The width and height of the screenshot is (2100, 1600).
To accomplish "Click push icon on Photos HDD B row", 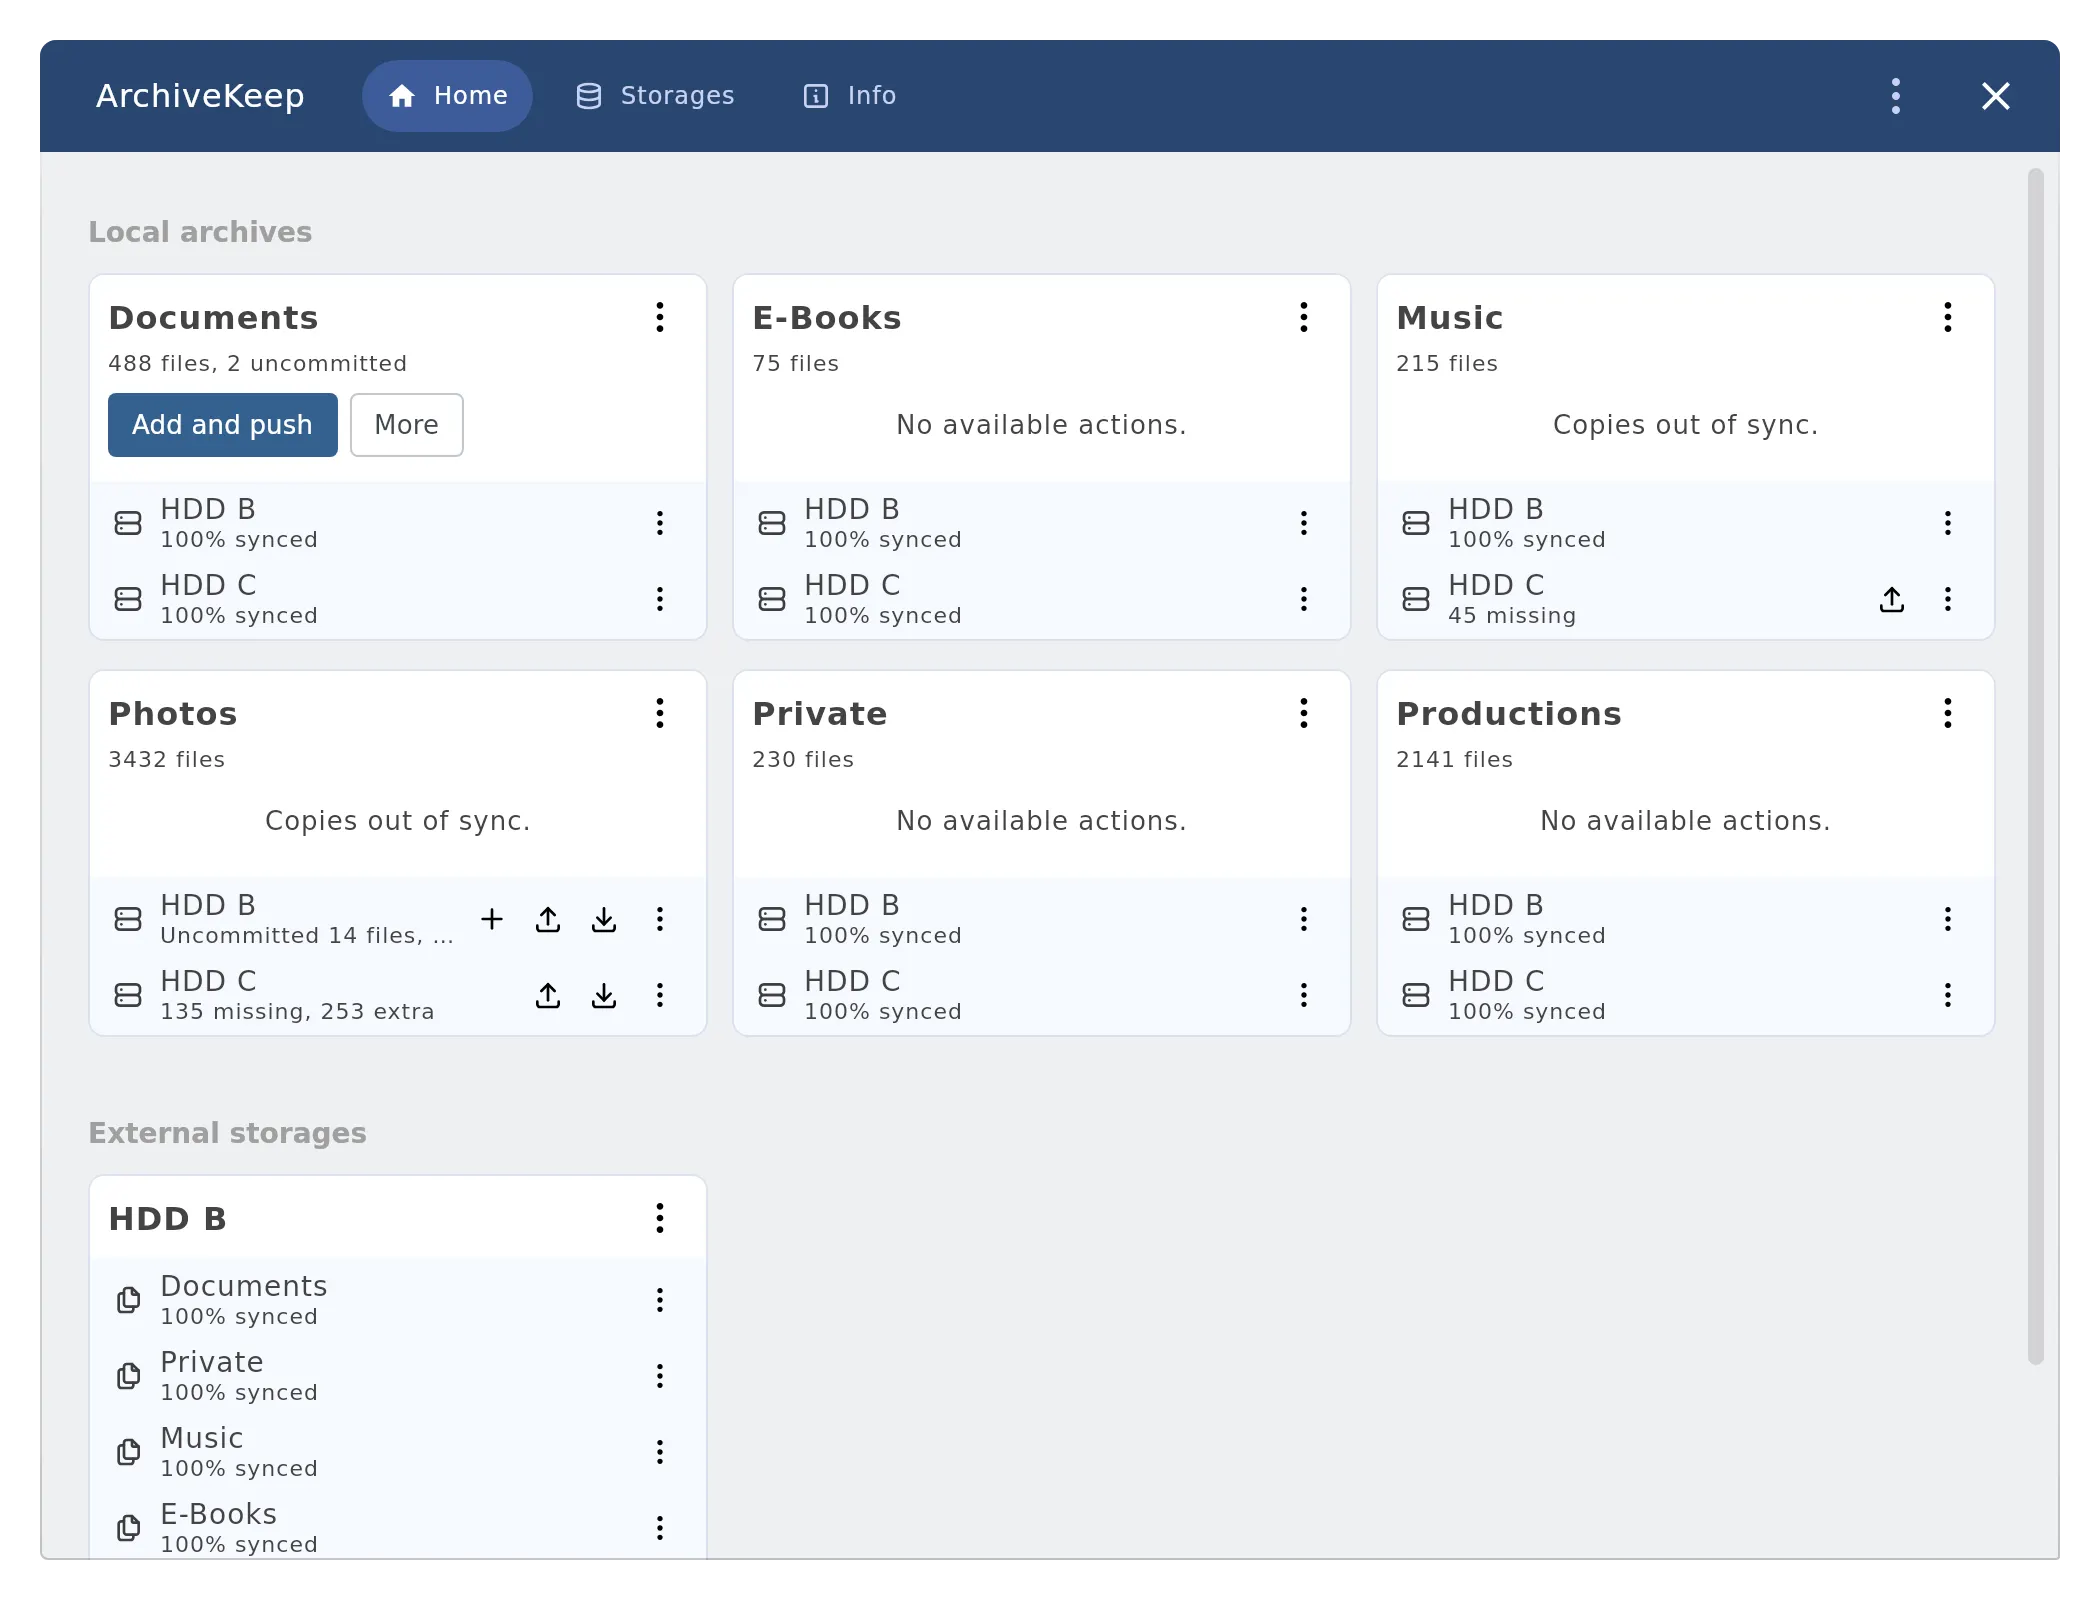I will 547,919.
